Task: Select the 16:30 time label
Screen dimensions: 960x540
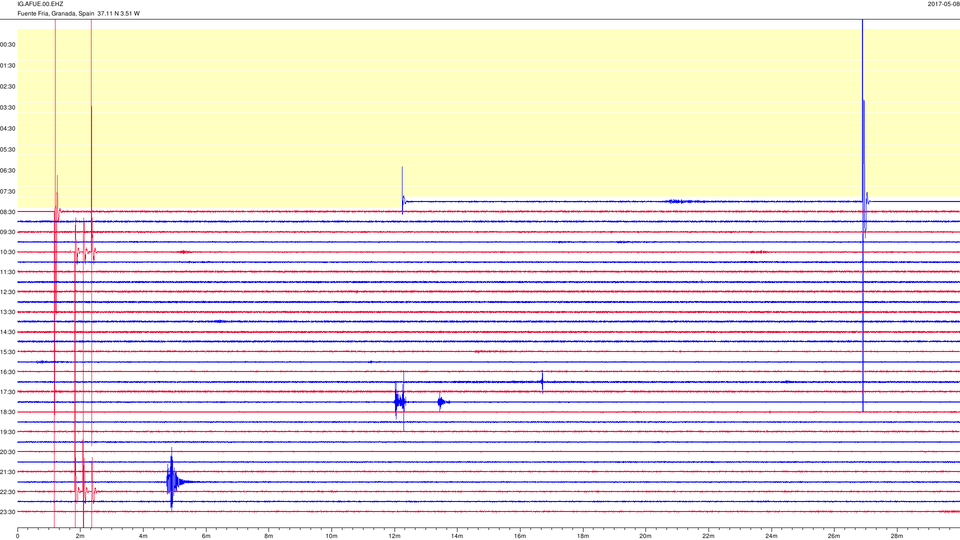Action: [x=8, y=372]
